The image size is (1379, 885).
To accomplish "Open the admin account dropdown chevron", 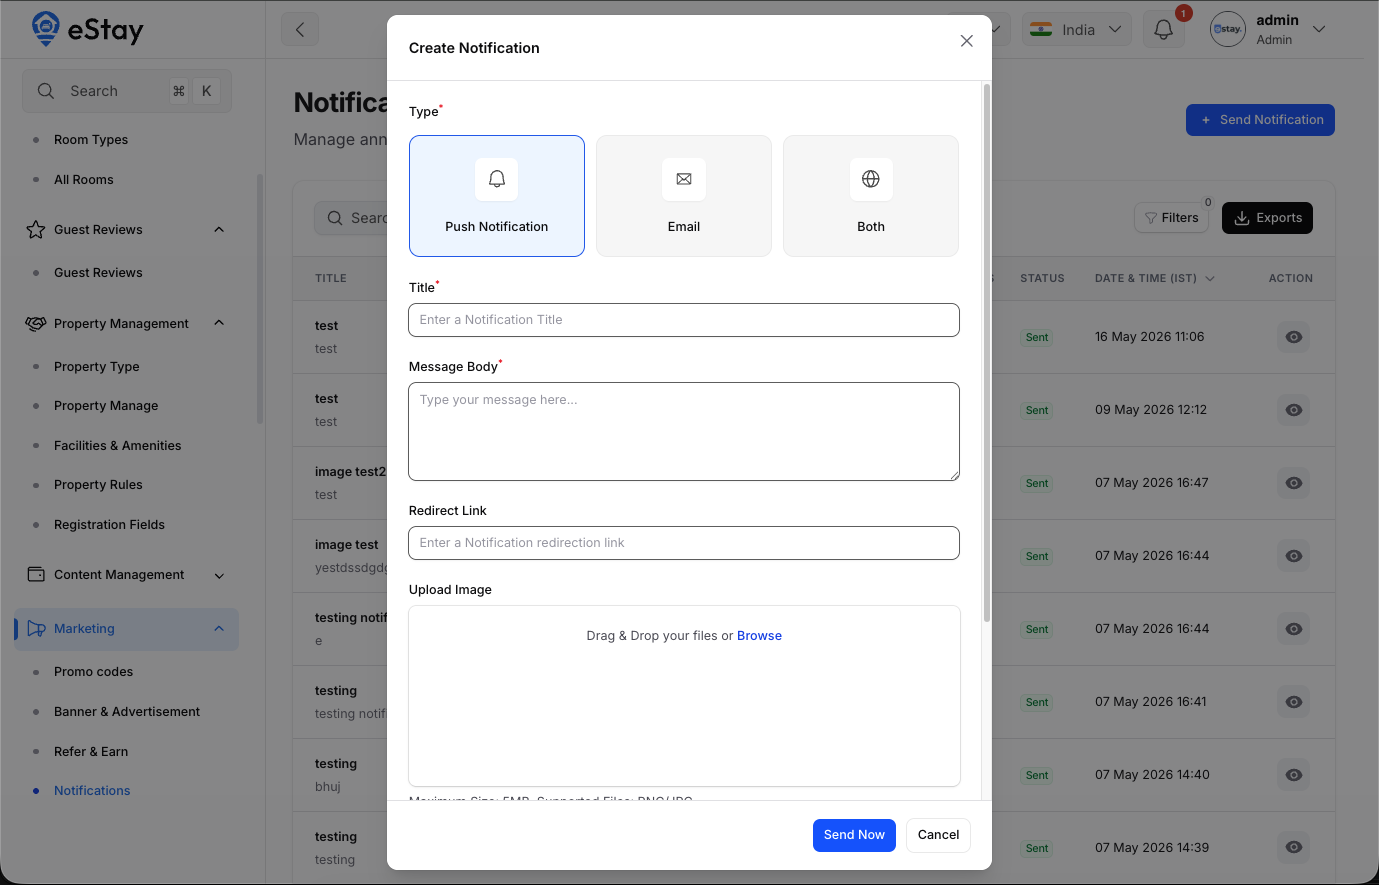I will [1319, 29].
